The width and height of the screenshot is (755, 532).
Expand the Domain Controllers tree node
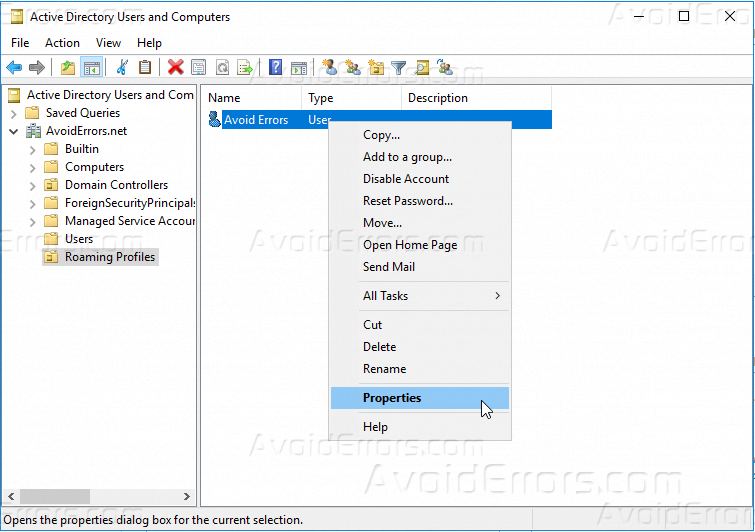click(x=33, y=185)
